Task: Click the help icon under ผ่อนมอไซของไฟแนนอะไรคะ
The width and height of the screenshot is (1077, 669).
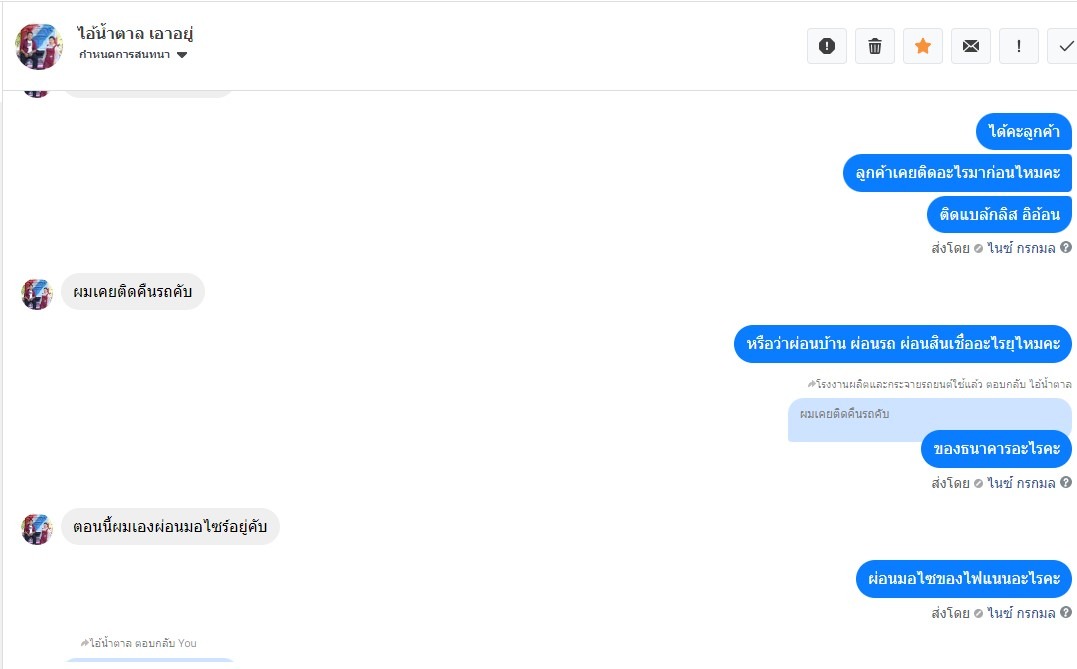Action: click(x=1066, y=613)
